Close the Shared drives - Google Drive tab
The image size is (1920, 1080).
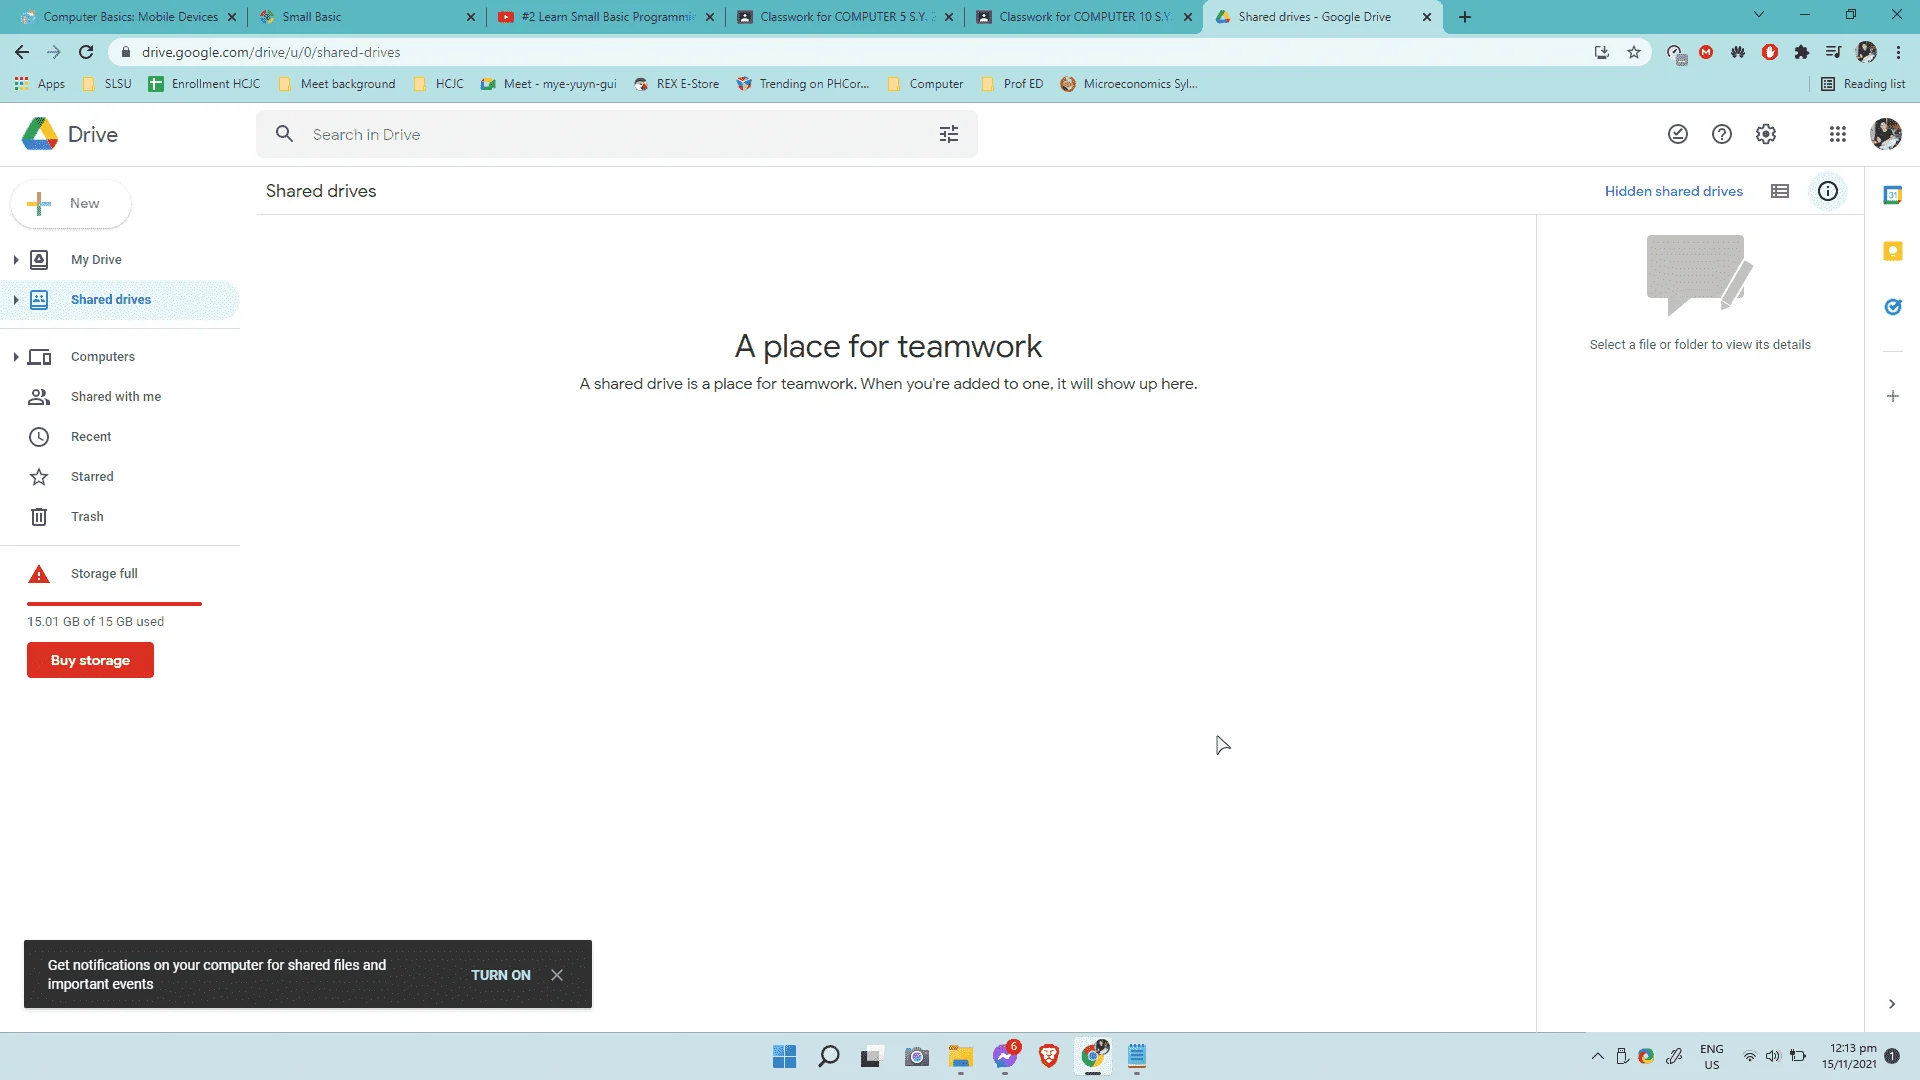pyautogui.click(x=1427, y=17)
